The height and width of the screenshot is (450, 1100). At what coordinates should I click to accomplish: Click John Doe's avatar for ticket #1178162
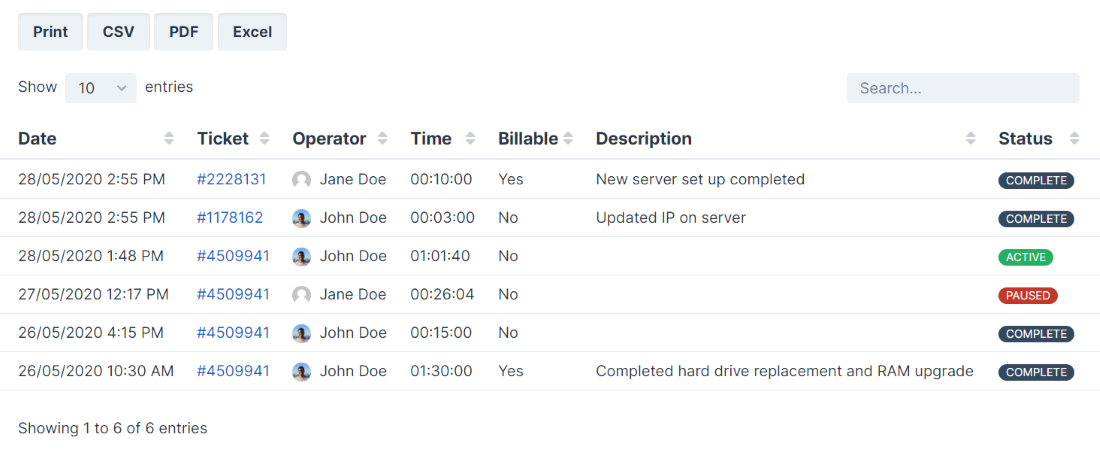pyautogui.click(x=301, y=218)
